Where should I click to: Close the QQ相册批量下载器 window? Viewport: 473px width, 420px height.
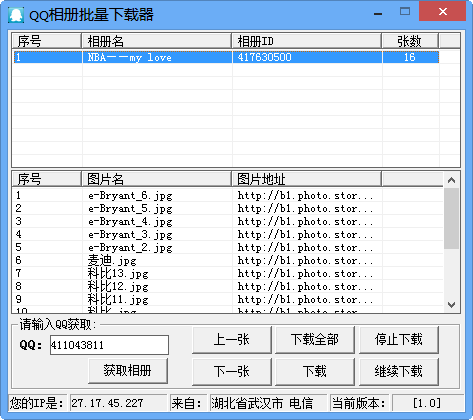[x=443, y=12]
